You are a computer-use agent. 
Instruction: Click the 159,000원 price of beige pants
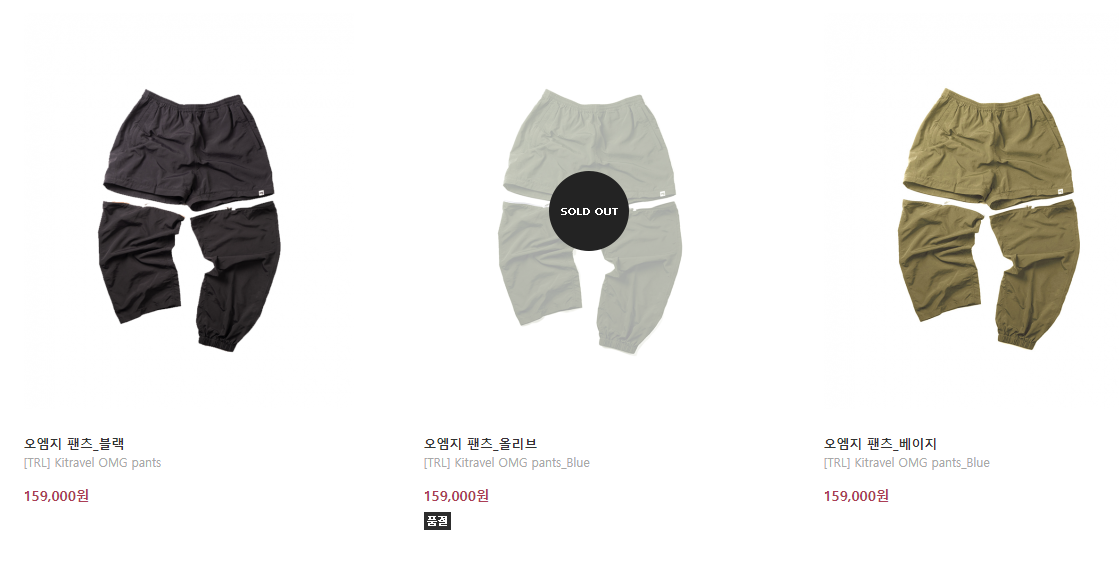point(856,496)
